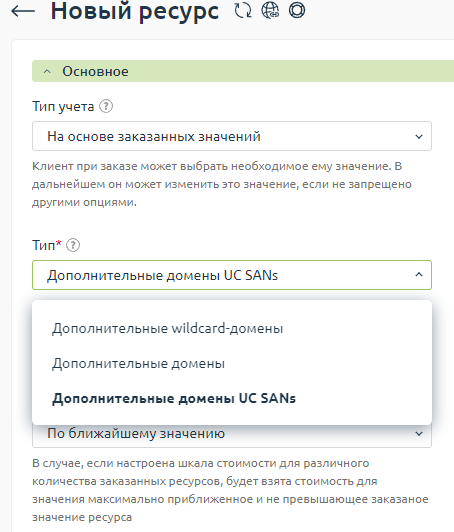The width and height of the screenshot is (454, 532).
Task: Click the refresh arrows icon beside title
Action: [x=243, y=11]
